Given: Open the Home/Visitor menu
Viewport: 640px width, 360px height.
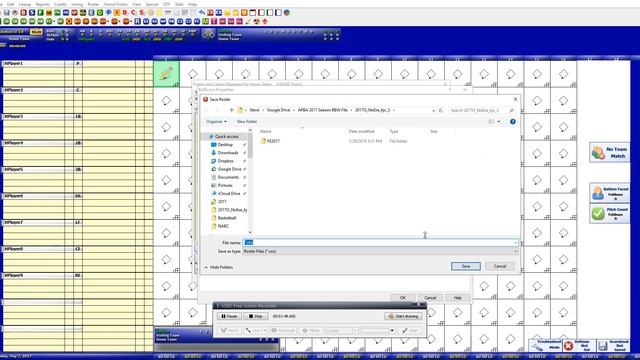Looking at the screenshot, I should [116, 4].
